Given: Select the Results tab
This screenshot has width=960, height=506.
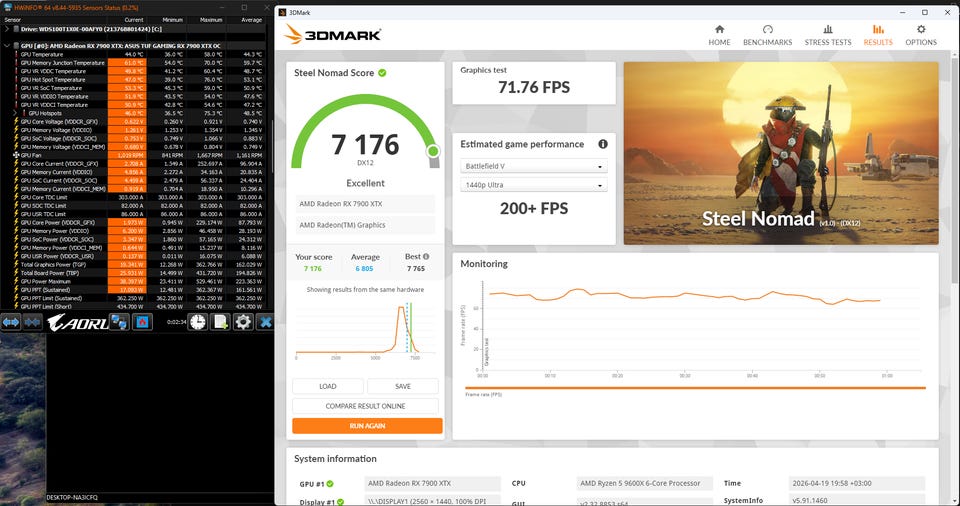Looking at the screenshot, I should 878,36.
